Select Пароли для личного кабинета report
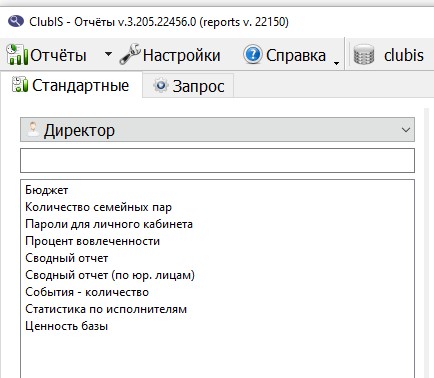The height and width of the screenshot is (378, 434). pos(109,224)
